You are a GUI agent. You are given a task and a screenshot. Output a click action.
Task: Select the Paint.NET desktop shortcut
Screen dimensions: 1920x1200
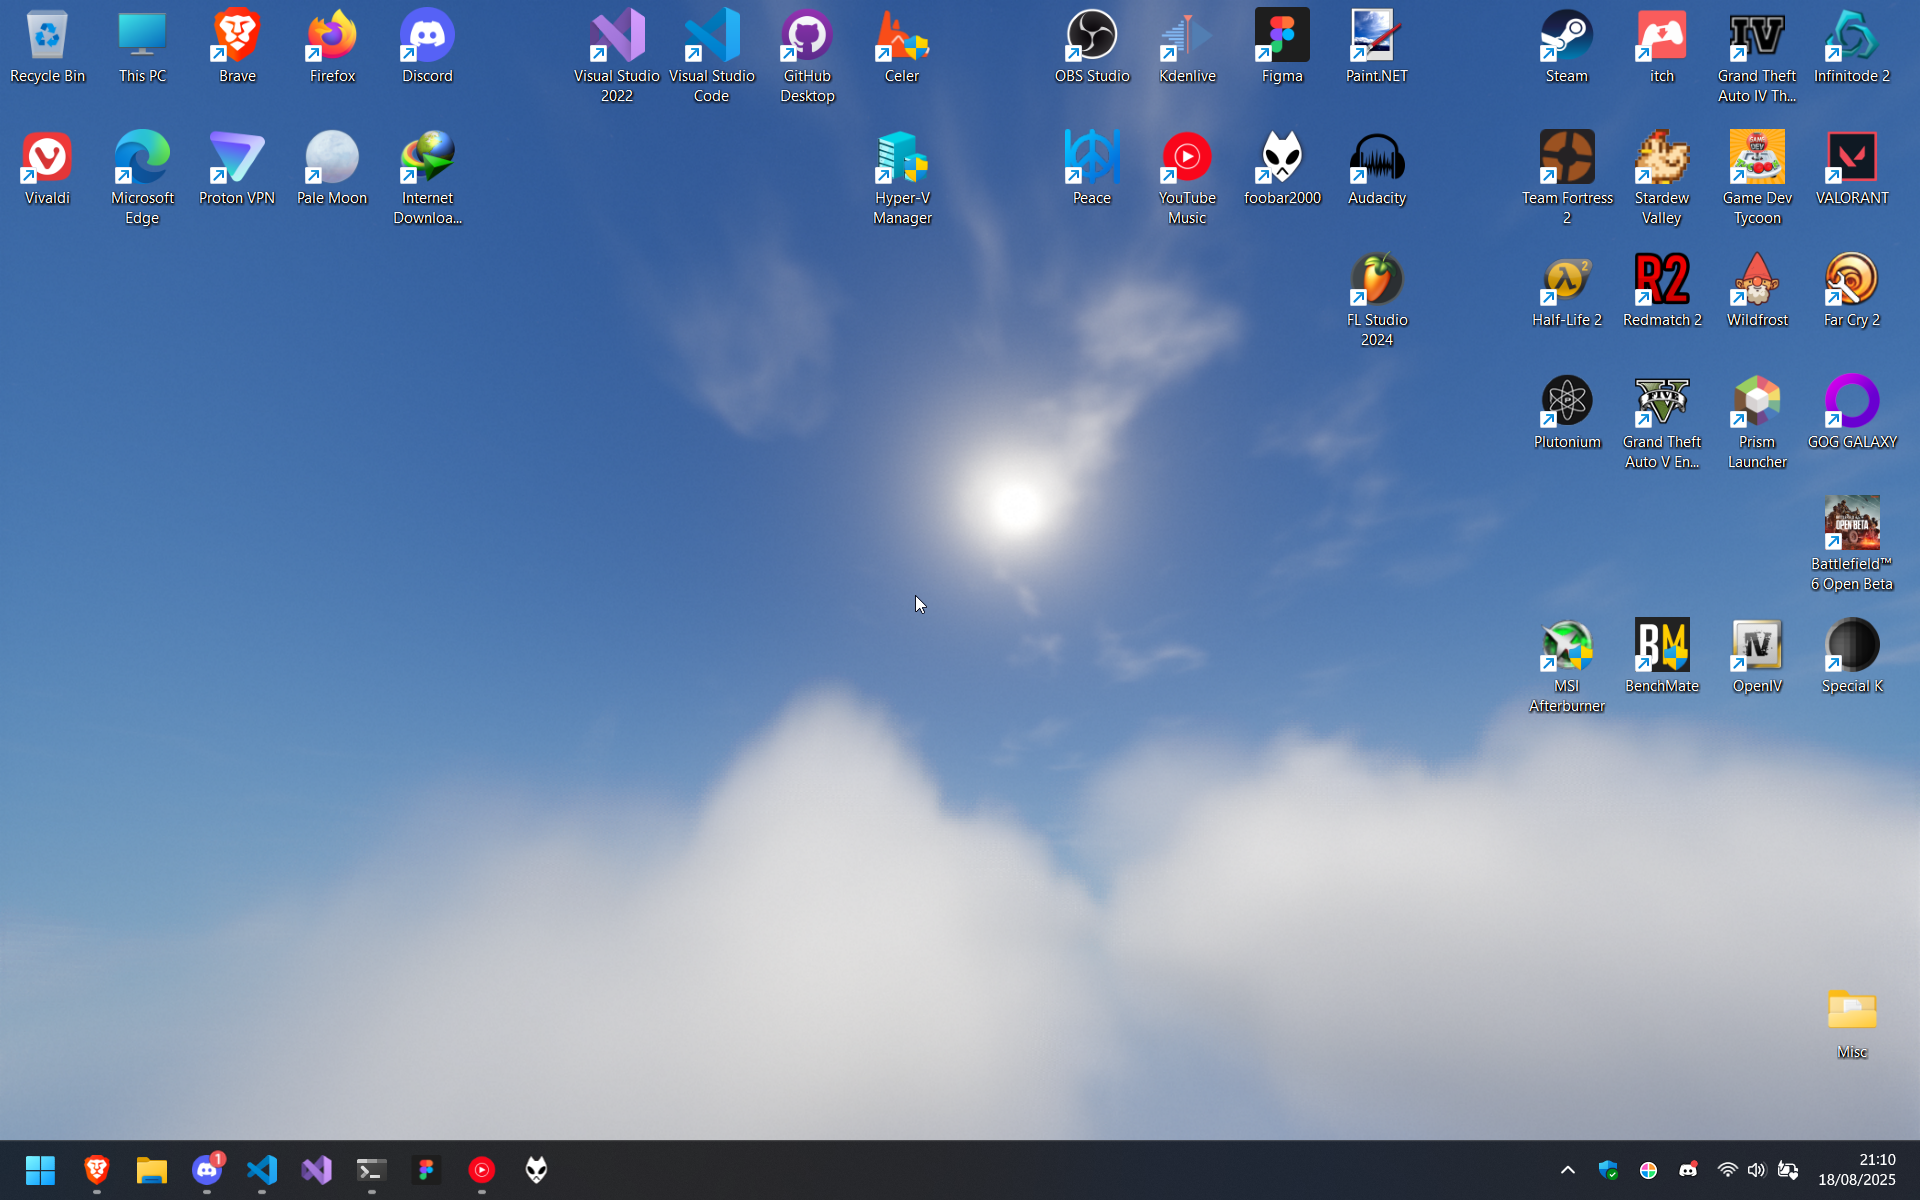[1377, 47]
